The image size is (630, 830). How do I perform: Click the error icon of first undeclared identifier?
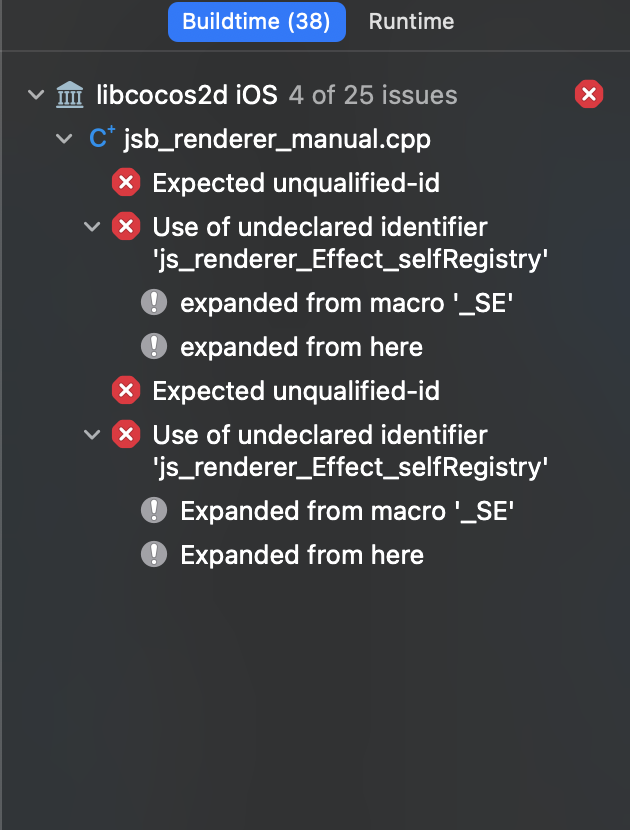[x=125, y=226]
